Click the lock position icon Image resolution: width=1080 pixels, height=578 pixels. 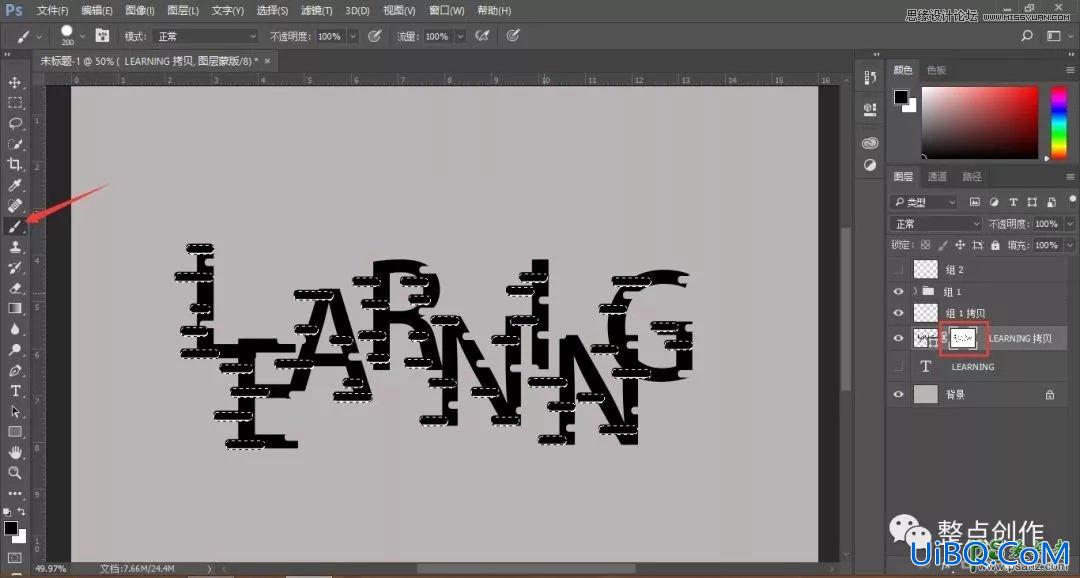(x=959, y=245)
